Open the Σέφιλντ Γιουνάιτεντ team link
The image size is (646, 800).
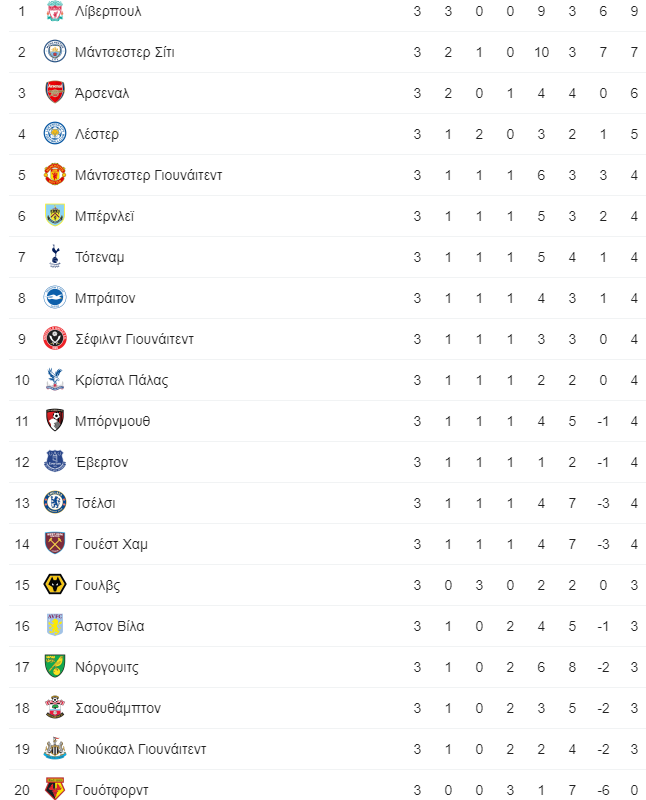[x=134, y=339]
